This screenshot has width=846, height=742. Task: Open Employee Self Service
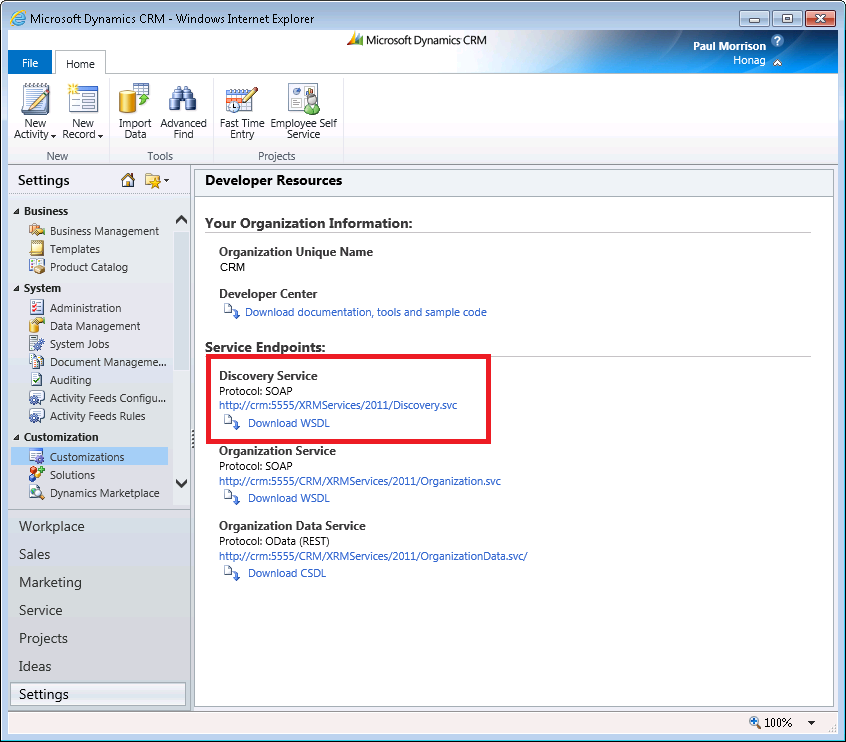point(303,112)
